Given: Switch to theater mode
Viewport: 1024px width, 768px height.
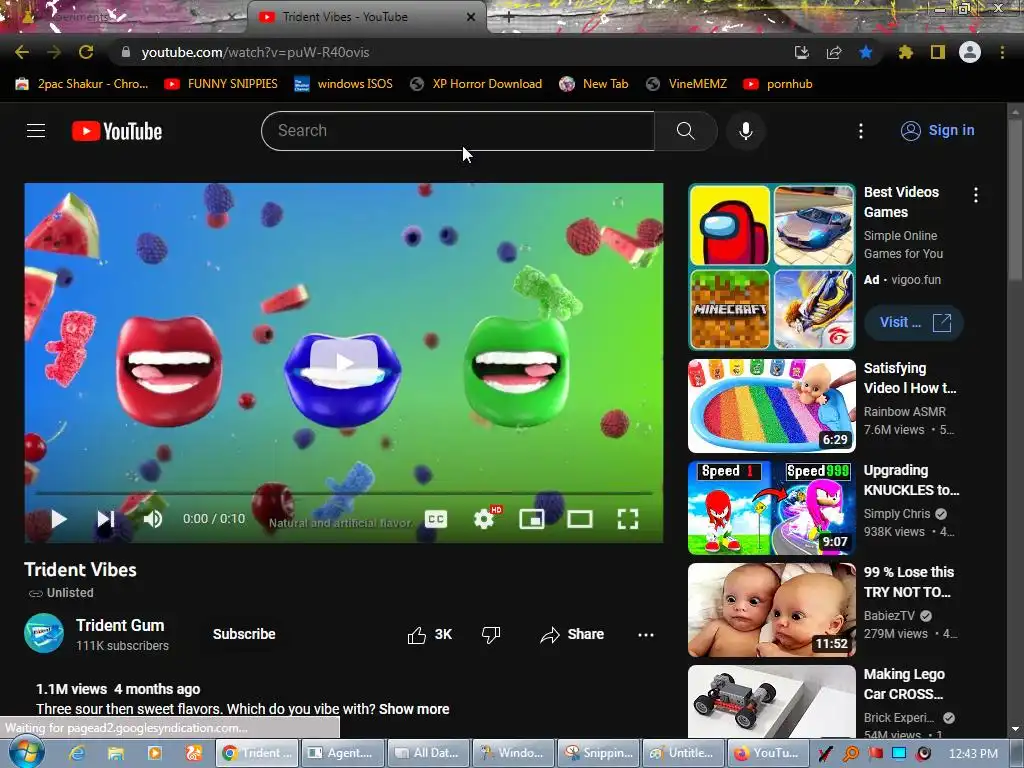Looking at the screenshot, I should [580, 519].
